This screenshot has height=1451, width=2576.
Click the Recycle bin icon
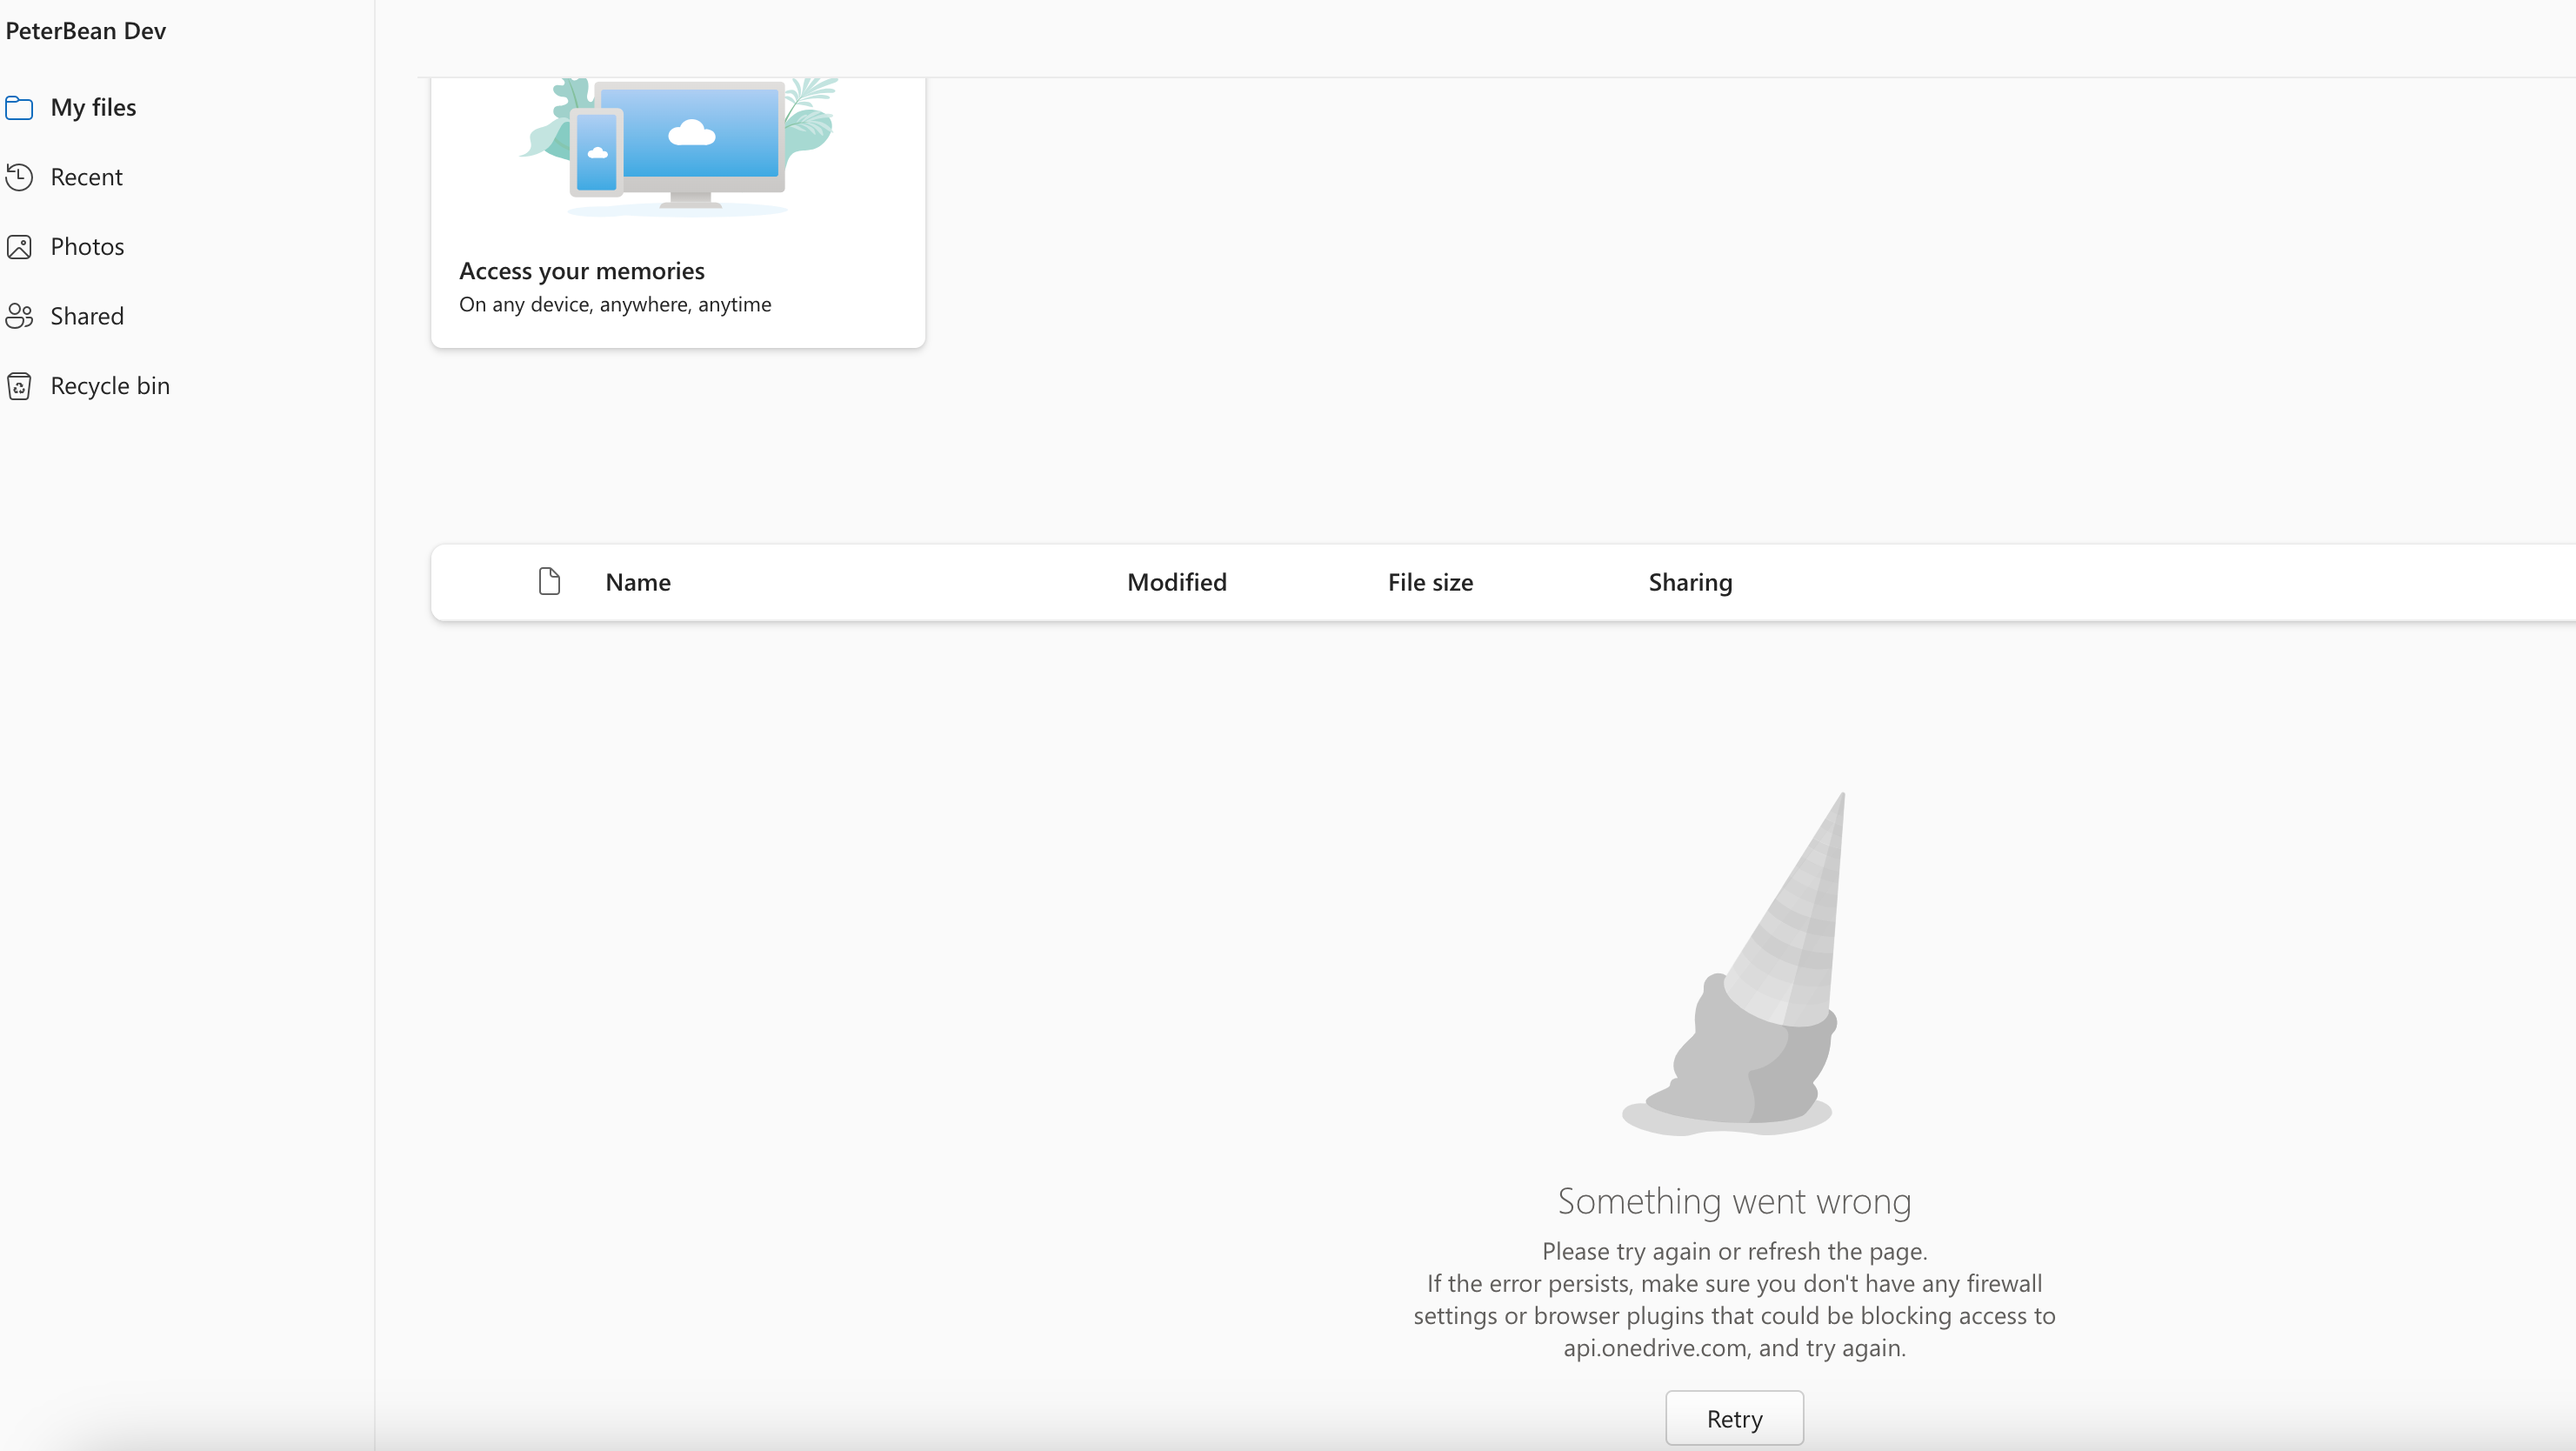point(19,386)
